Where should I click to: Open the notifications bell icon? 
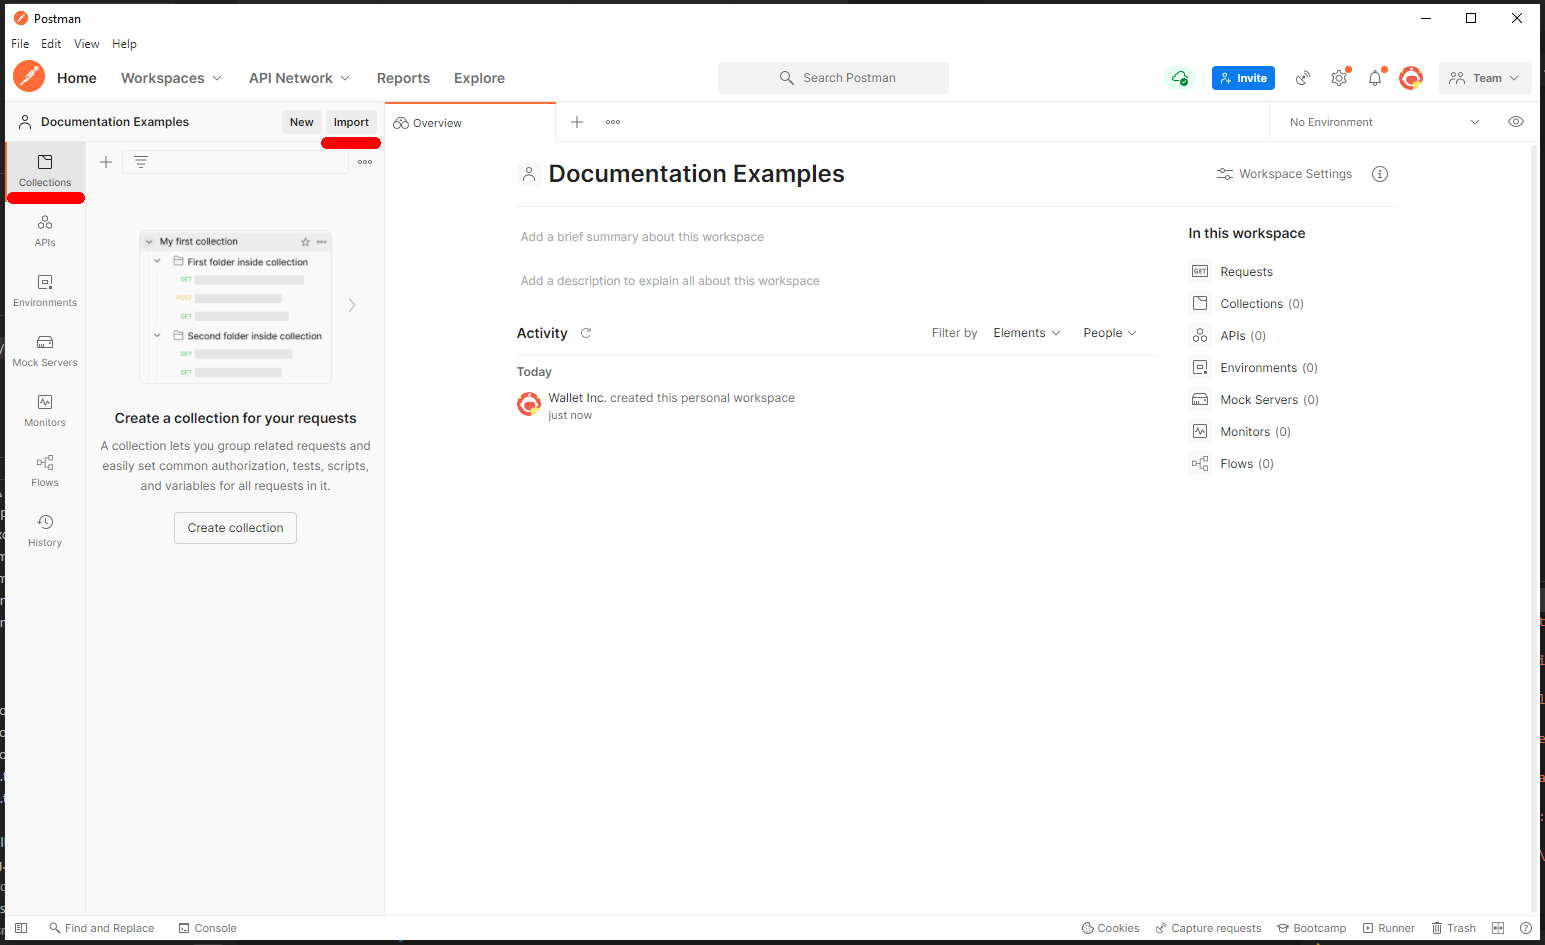[x=1375, y=78]
